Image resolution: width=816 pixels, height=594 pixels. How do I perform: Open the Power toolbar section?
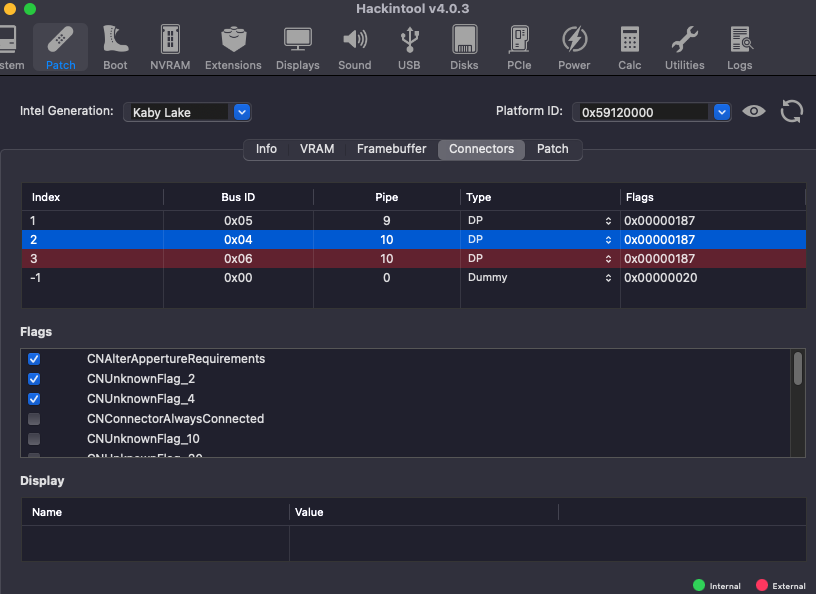click(x=575, y=47)
